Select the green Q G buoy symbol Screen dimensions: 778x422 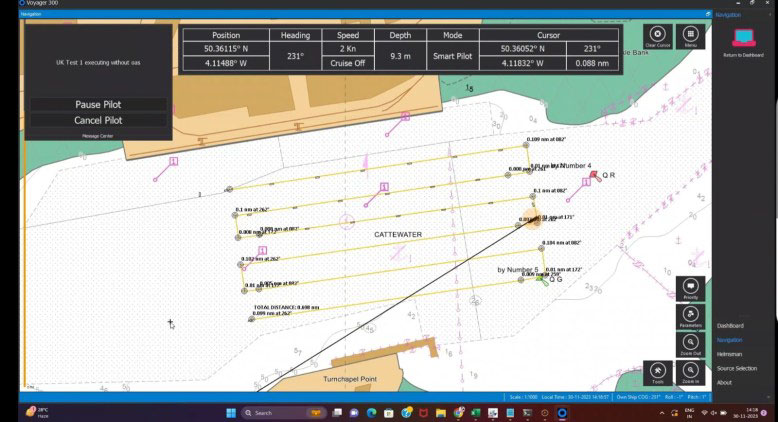(542, 281)
